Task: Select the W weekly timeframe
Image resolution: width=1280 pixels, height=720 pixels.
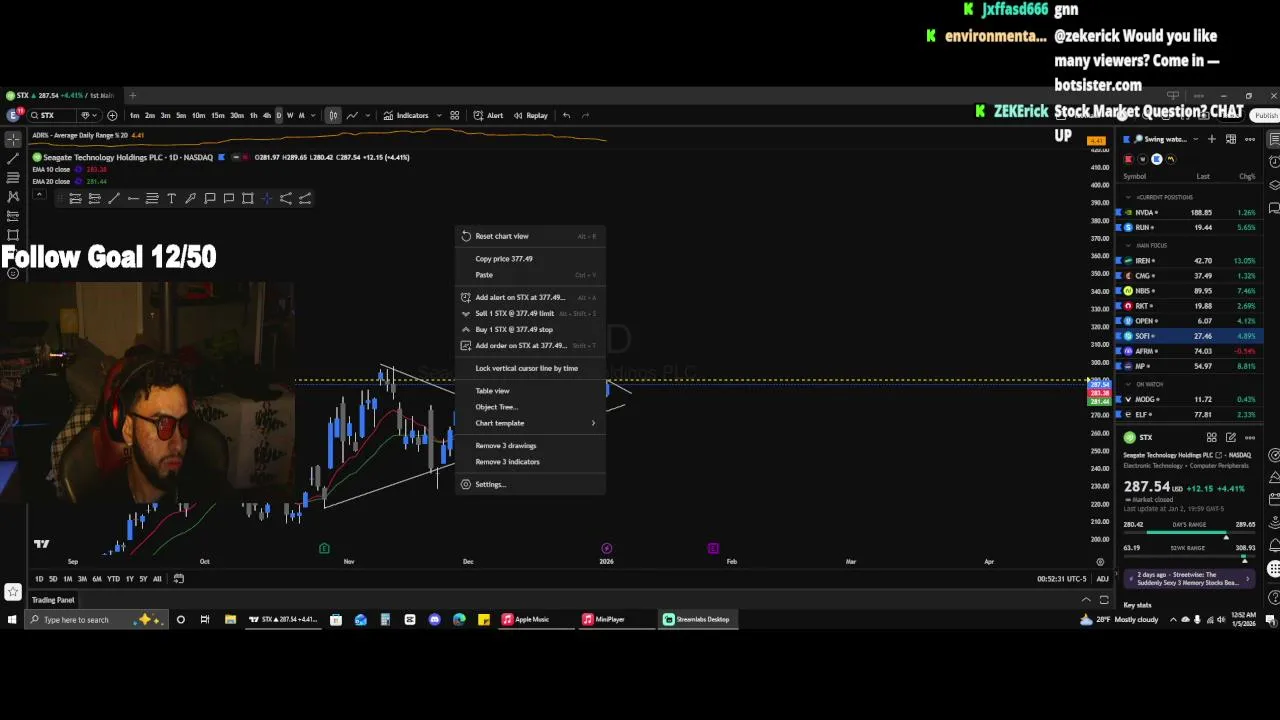Action: coord(290,115)
